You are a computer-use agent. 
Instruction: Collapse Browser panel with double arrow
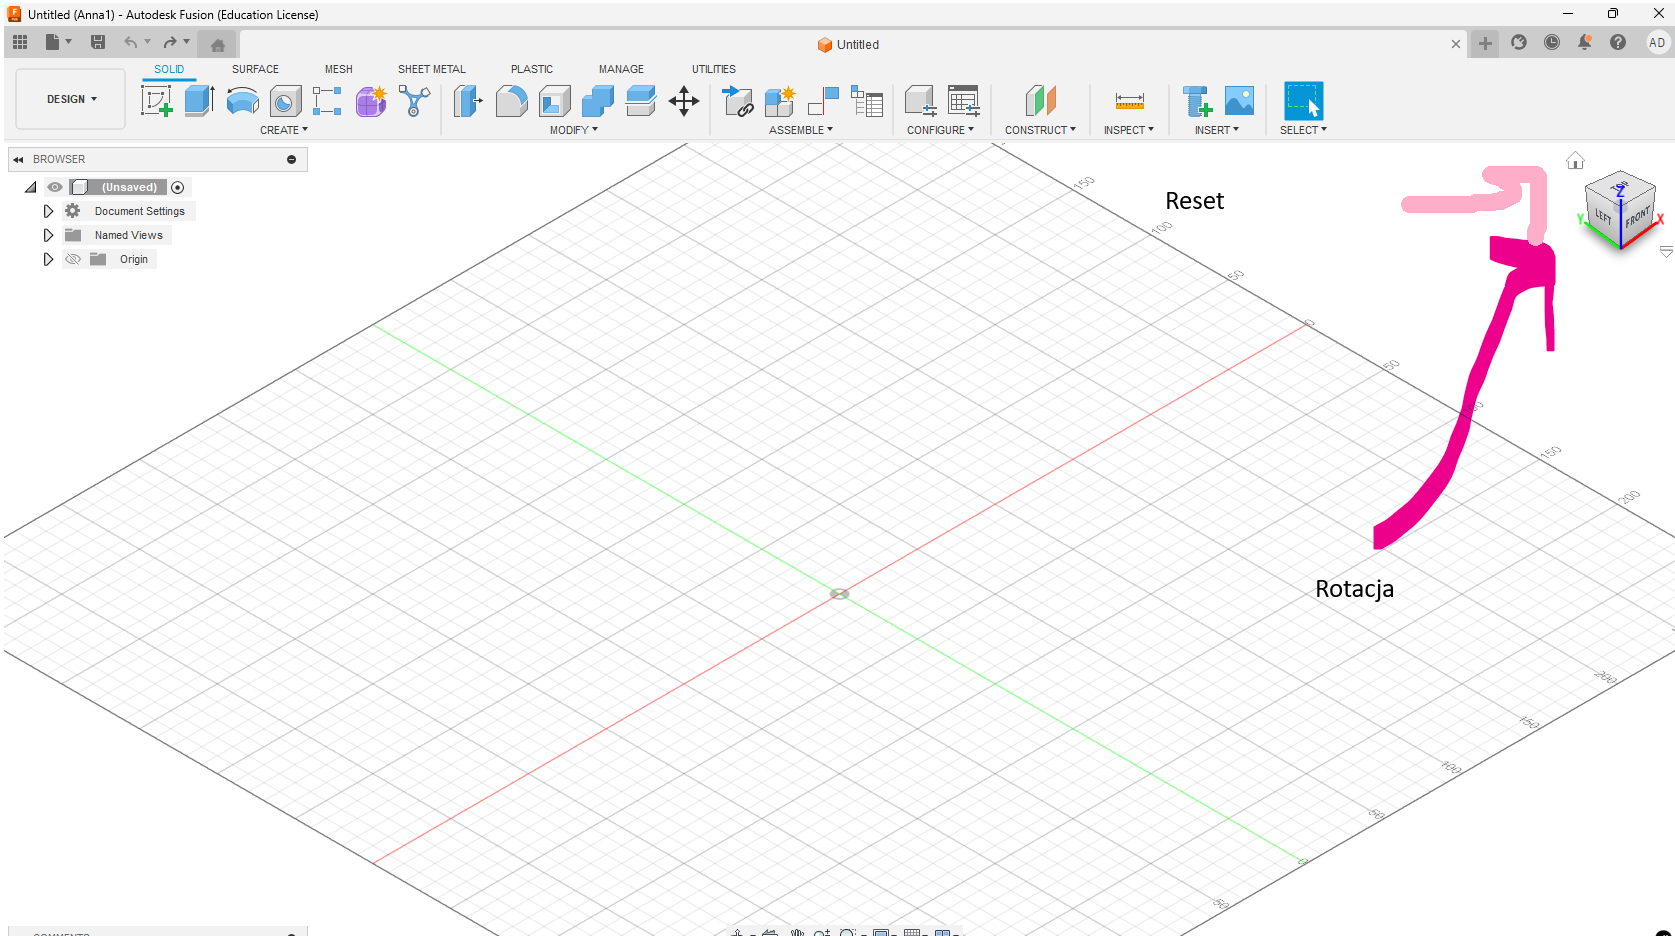[18, 159]
